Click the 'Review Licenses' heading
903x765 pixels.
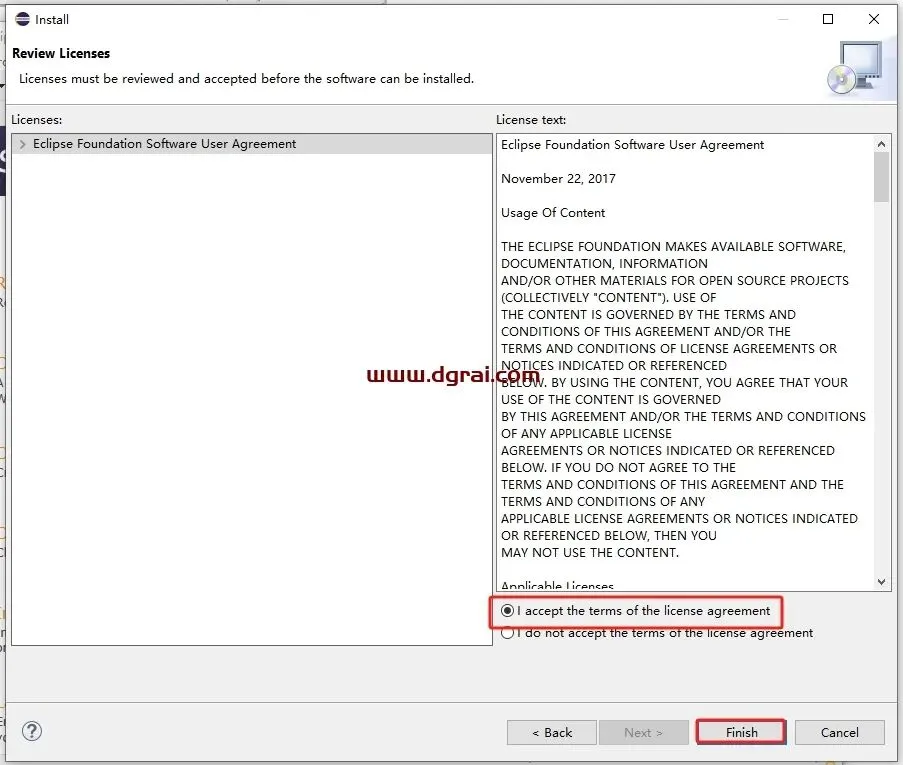pyautogui.click(x=61, y=54)
